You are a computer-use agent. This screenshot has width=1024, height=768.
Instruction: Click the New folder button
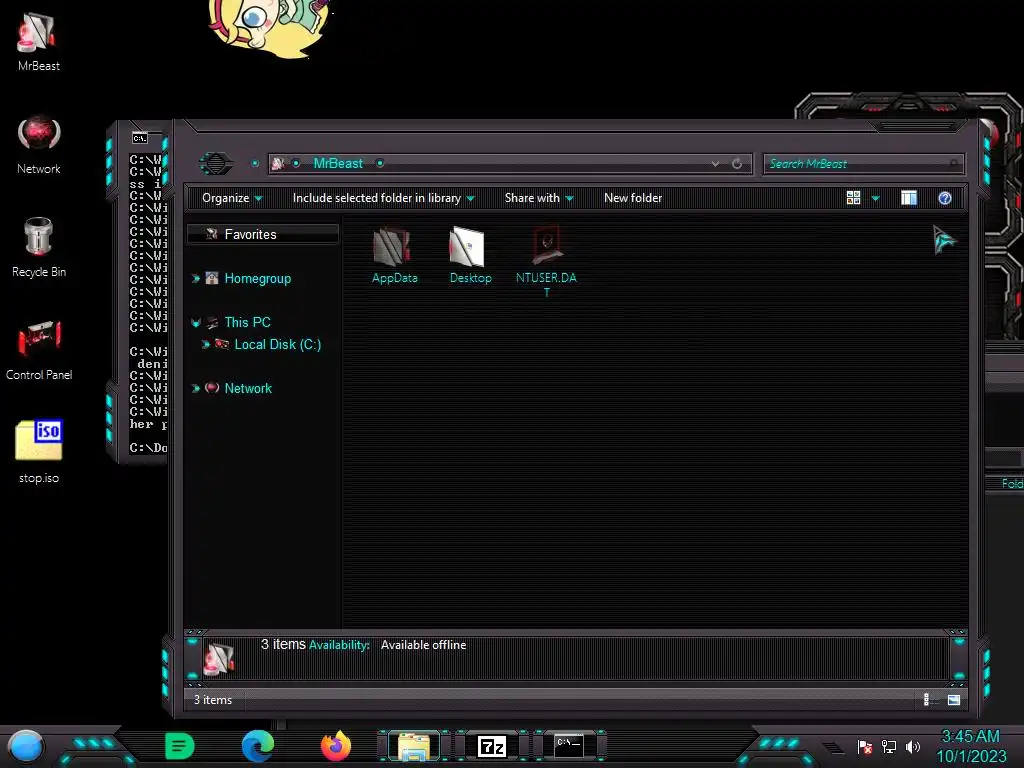point(633,198)
